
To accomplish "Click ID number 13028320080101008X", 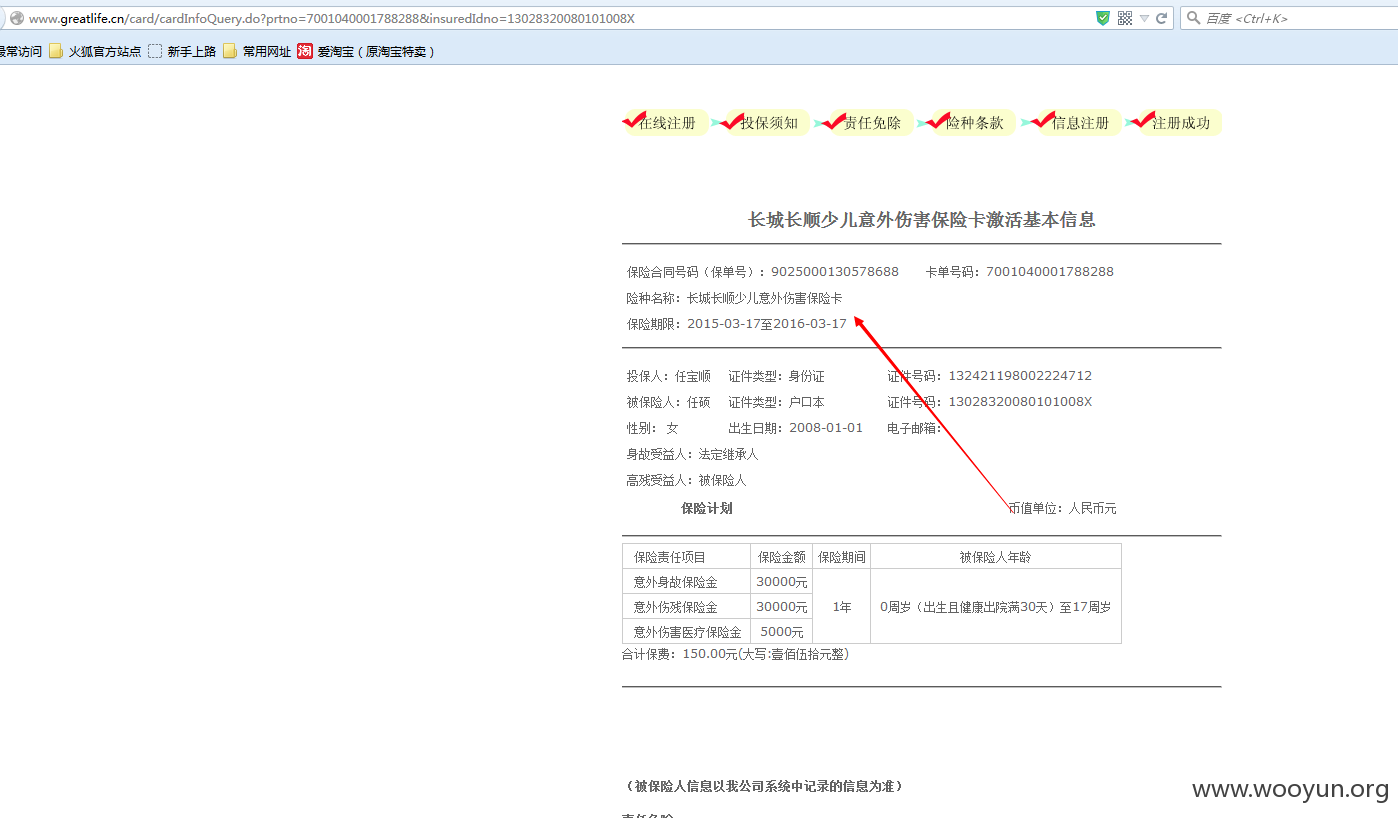I will click(x=1020, y=402).
